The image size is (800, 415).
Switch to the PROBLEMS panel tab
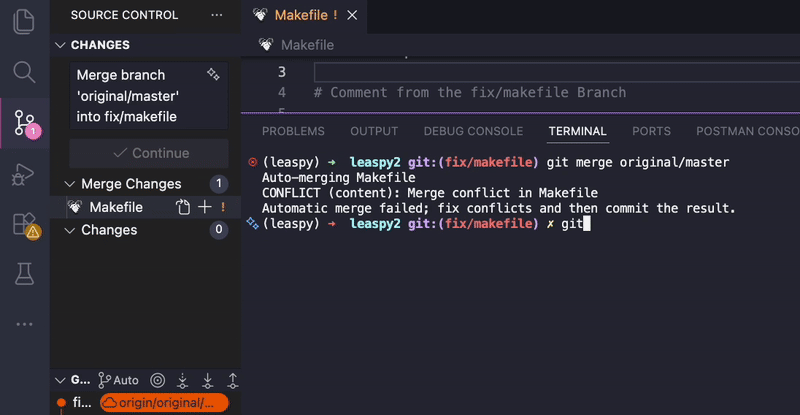pos(292,131)
